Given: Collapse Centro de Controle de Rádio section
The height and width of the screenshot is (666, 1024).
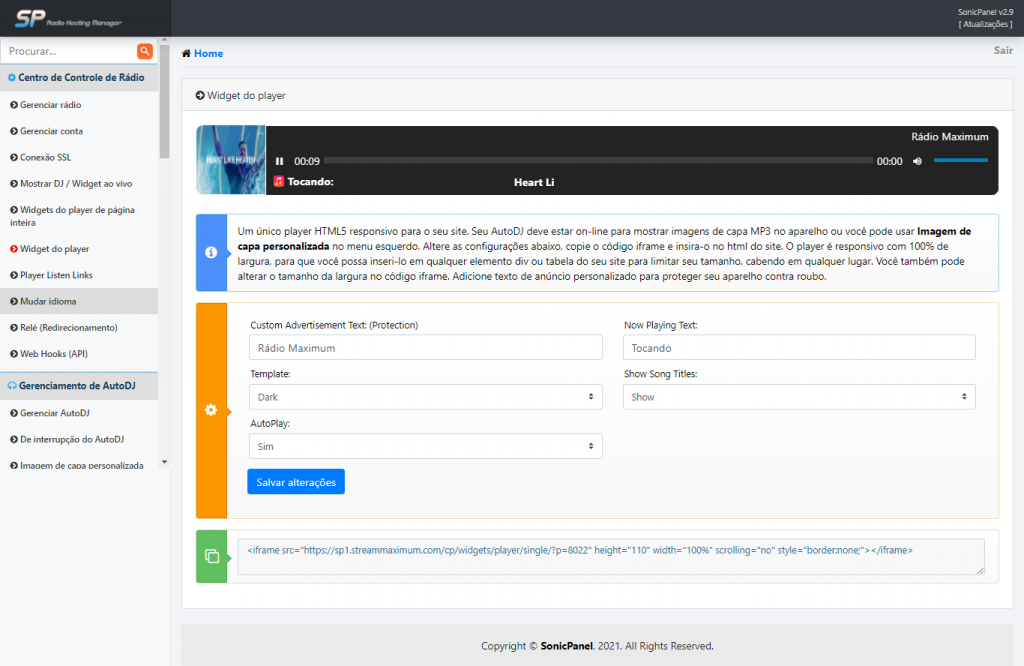Looking at the screenshot, I should coord(79,78).
